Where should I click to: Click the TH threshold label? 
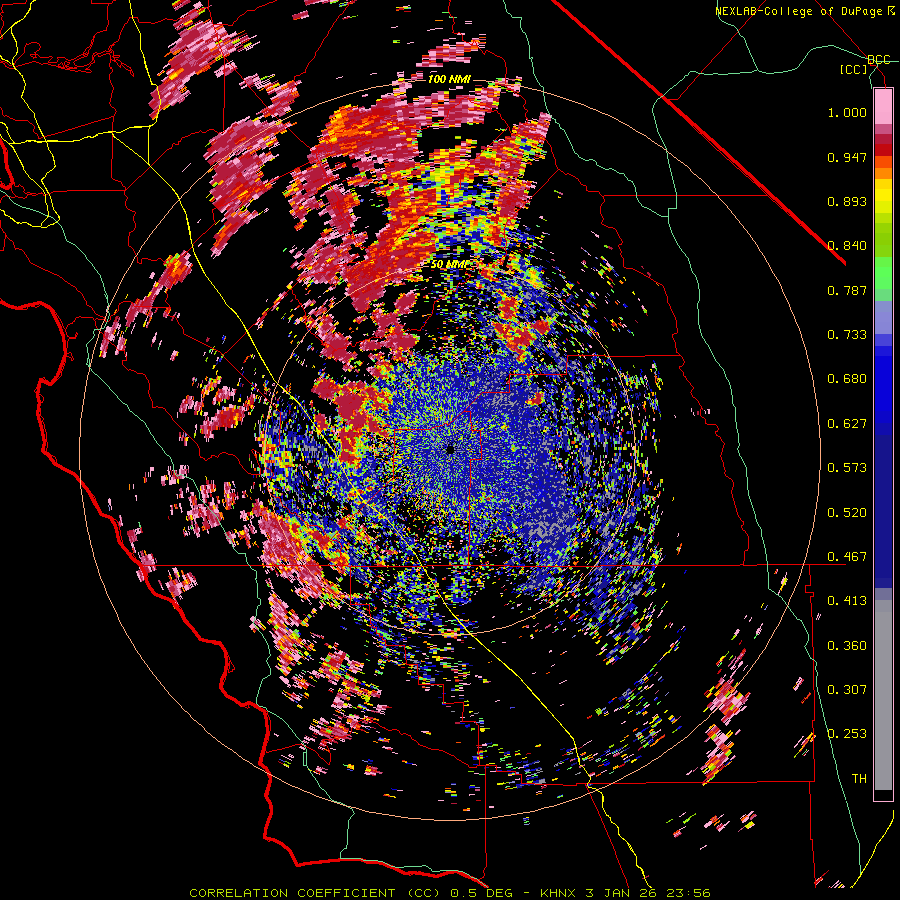click(859, 779)
